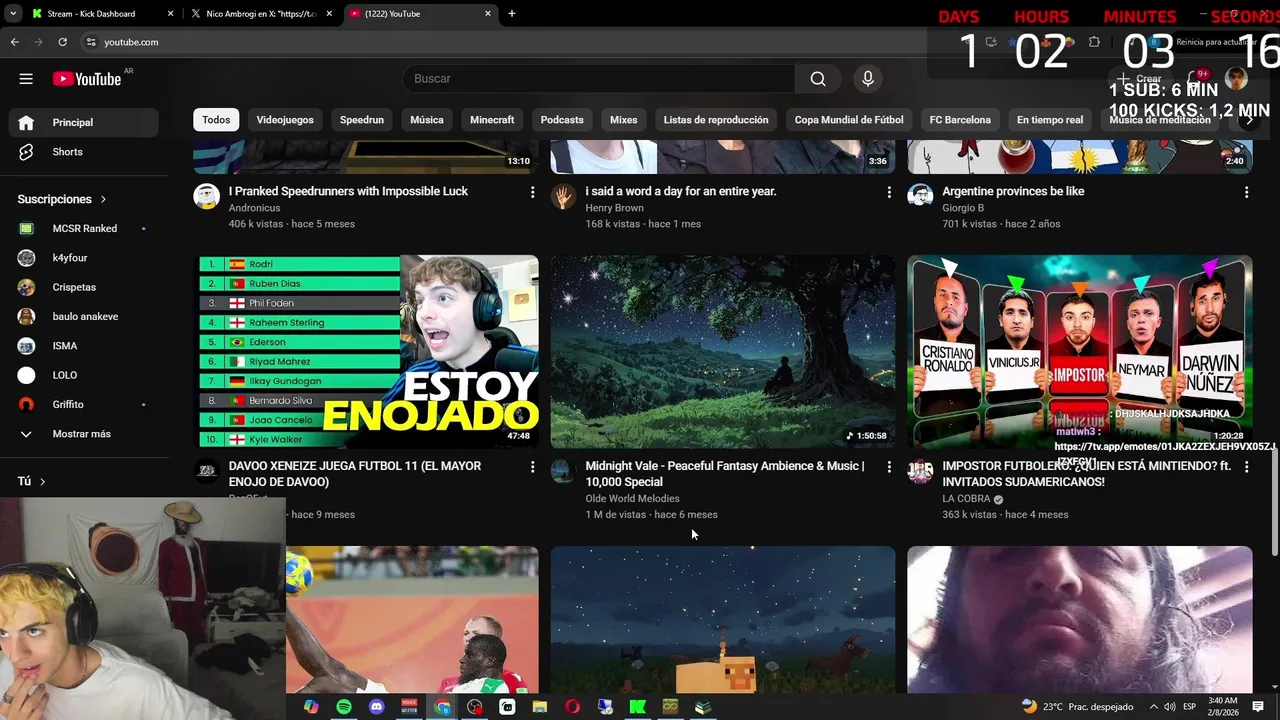The image size is (1280, 720).
Task: Open the browser extensions puzzle icon
Action: (1094, 42)
